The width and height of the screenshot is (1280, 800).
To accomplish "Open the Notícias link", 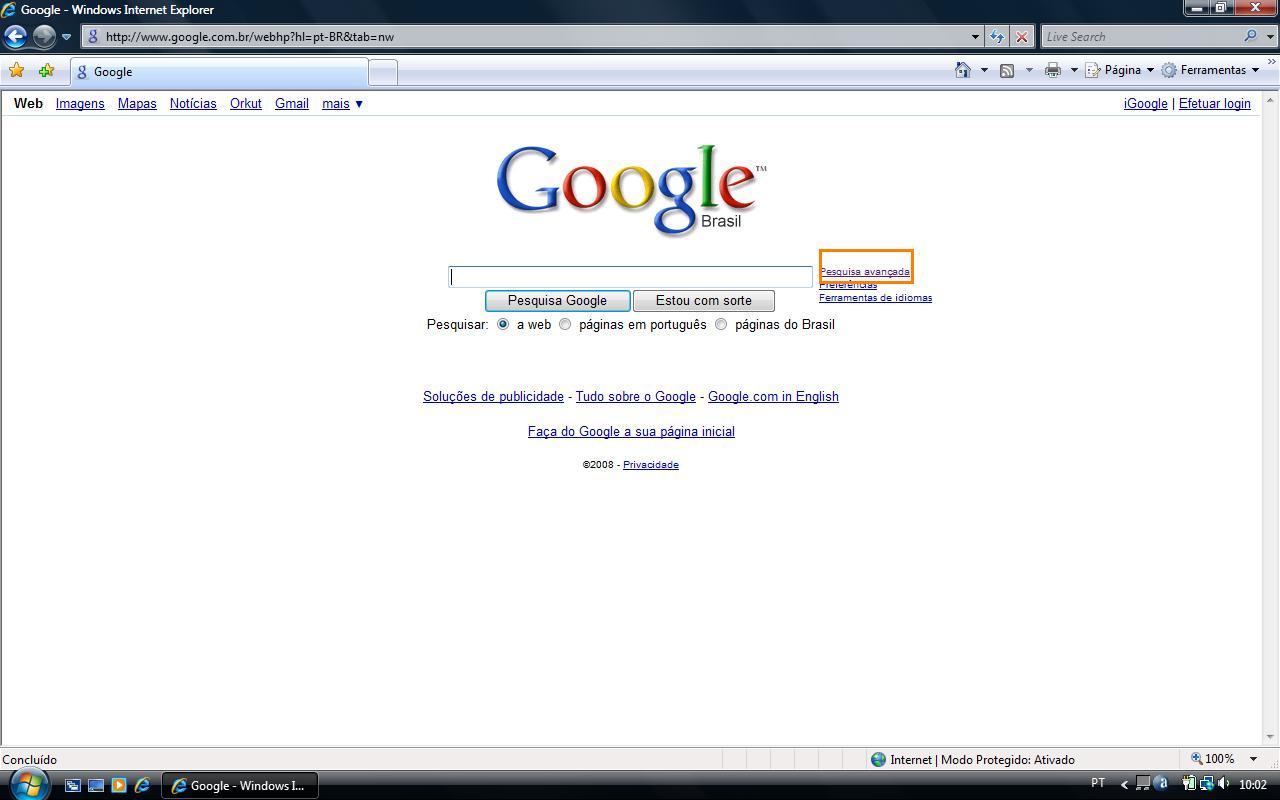I will (193, 103).
